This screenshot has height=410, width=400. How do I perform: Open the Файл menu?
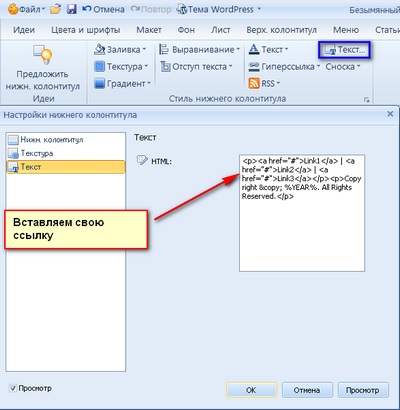pos(27,9)
